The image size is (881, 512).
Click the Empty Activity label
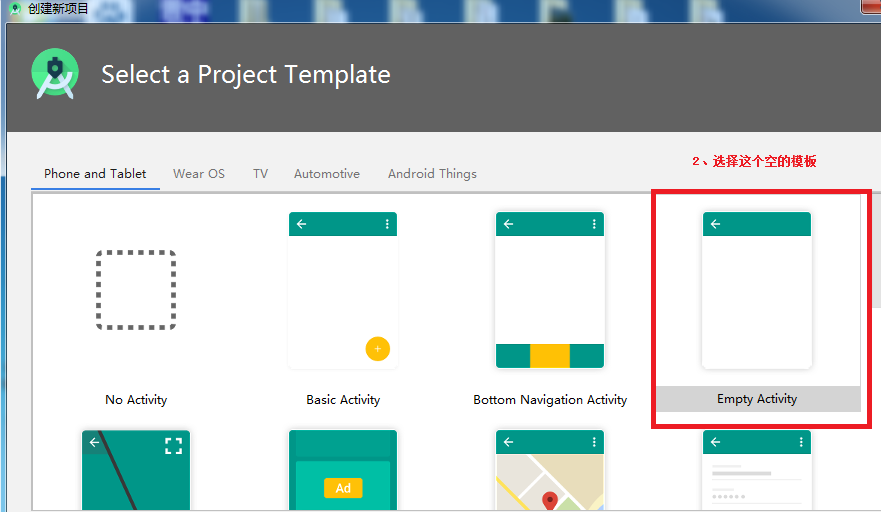(x=757, y=399)
